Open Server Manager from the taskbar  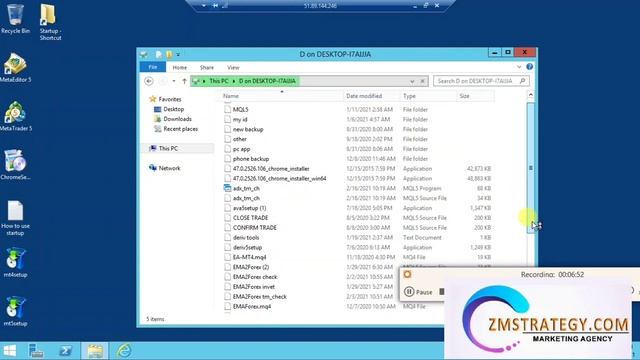[x=36, y=351]
